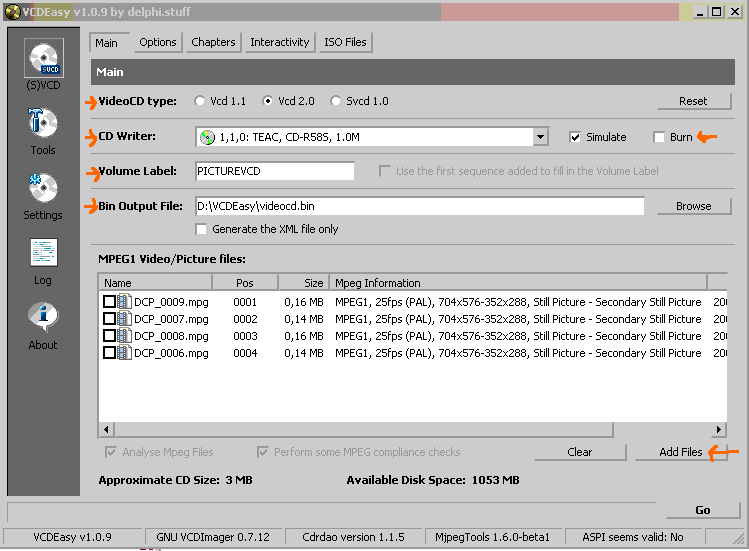Viewport: 749px width, 551px height.
Task: Click position value 0001
Action: click(245, 302)
